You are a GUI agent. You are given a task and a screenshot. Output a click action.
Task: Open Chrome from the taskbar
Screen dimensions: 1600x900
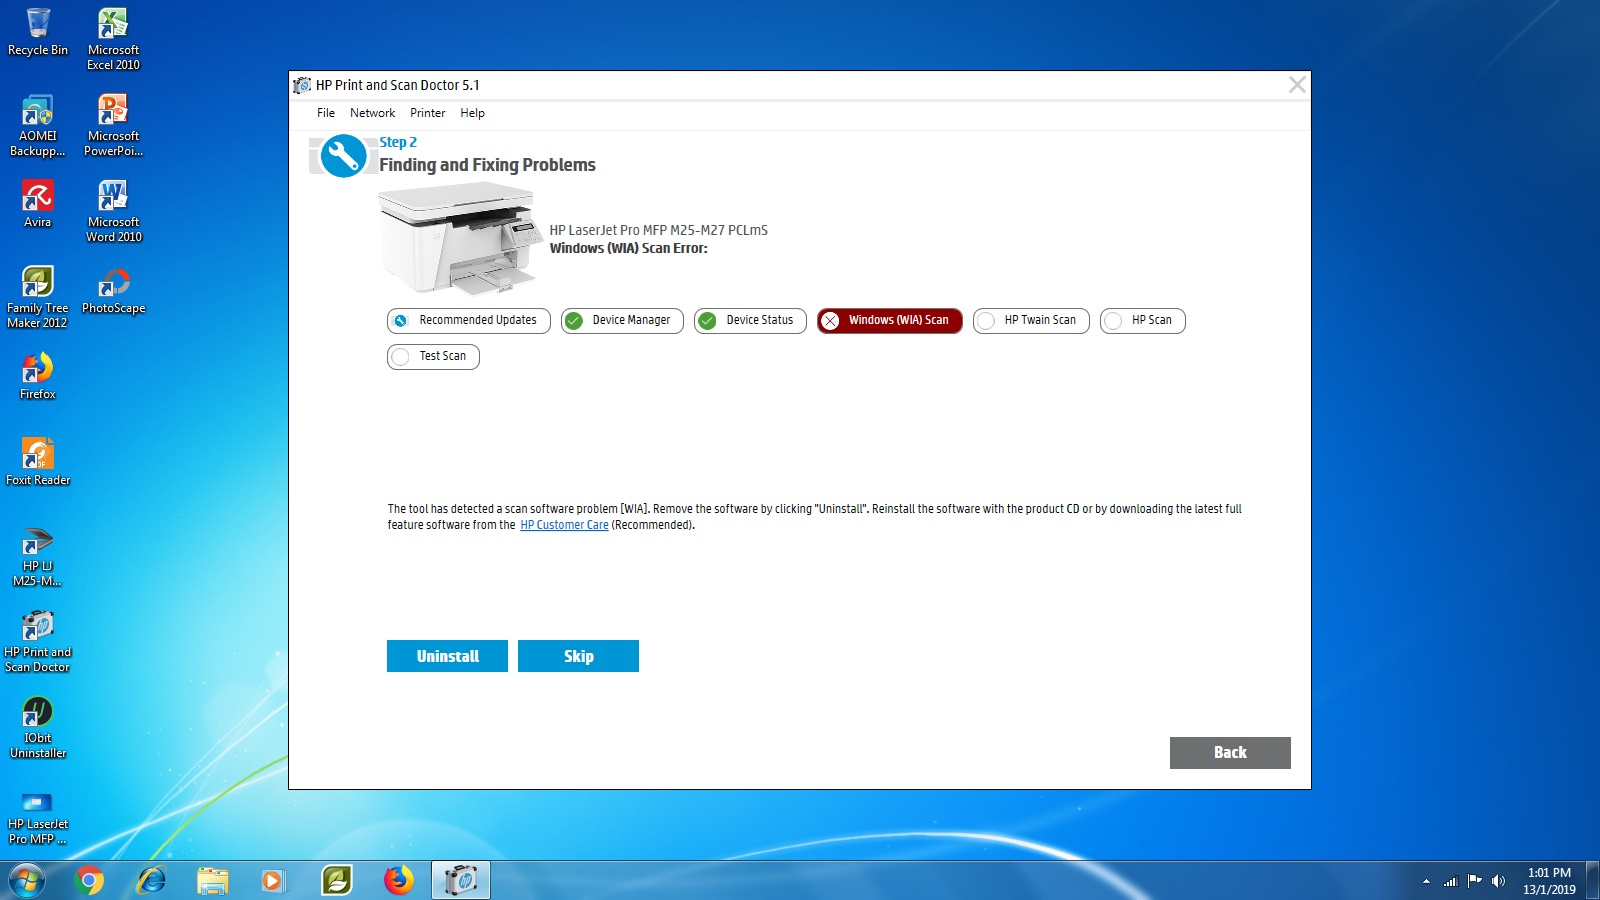[x=90, y=880]
